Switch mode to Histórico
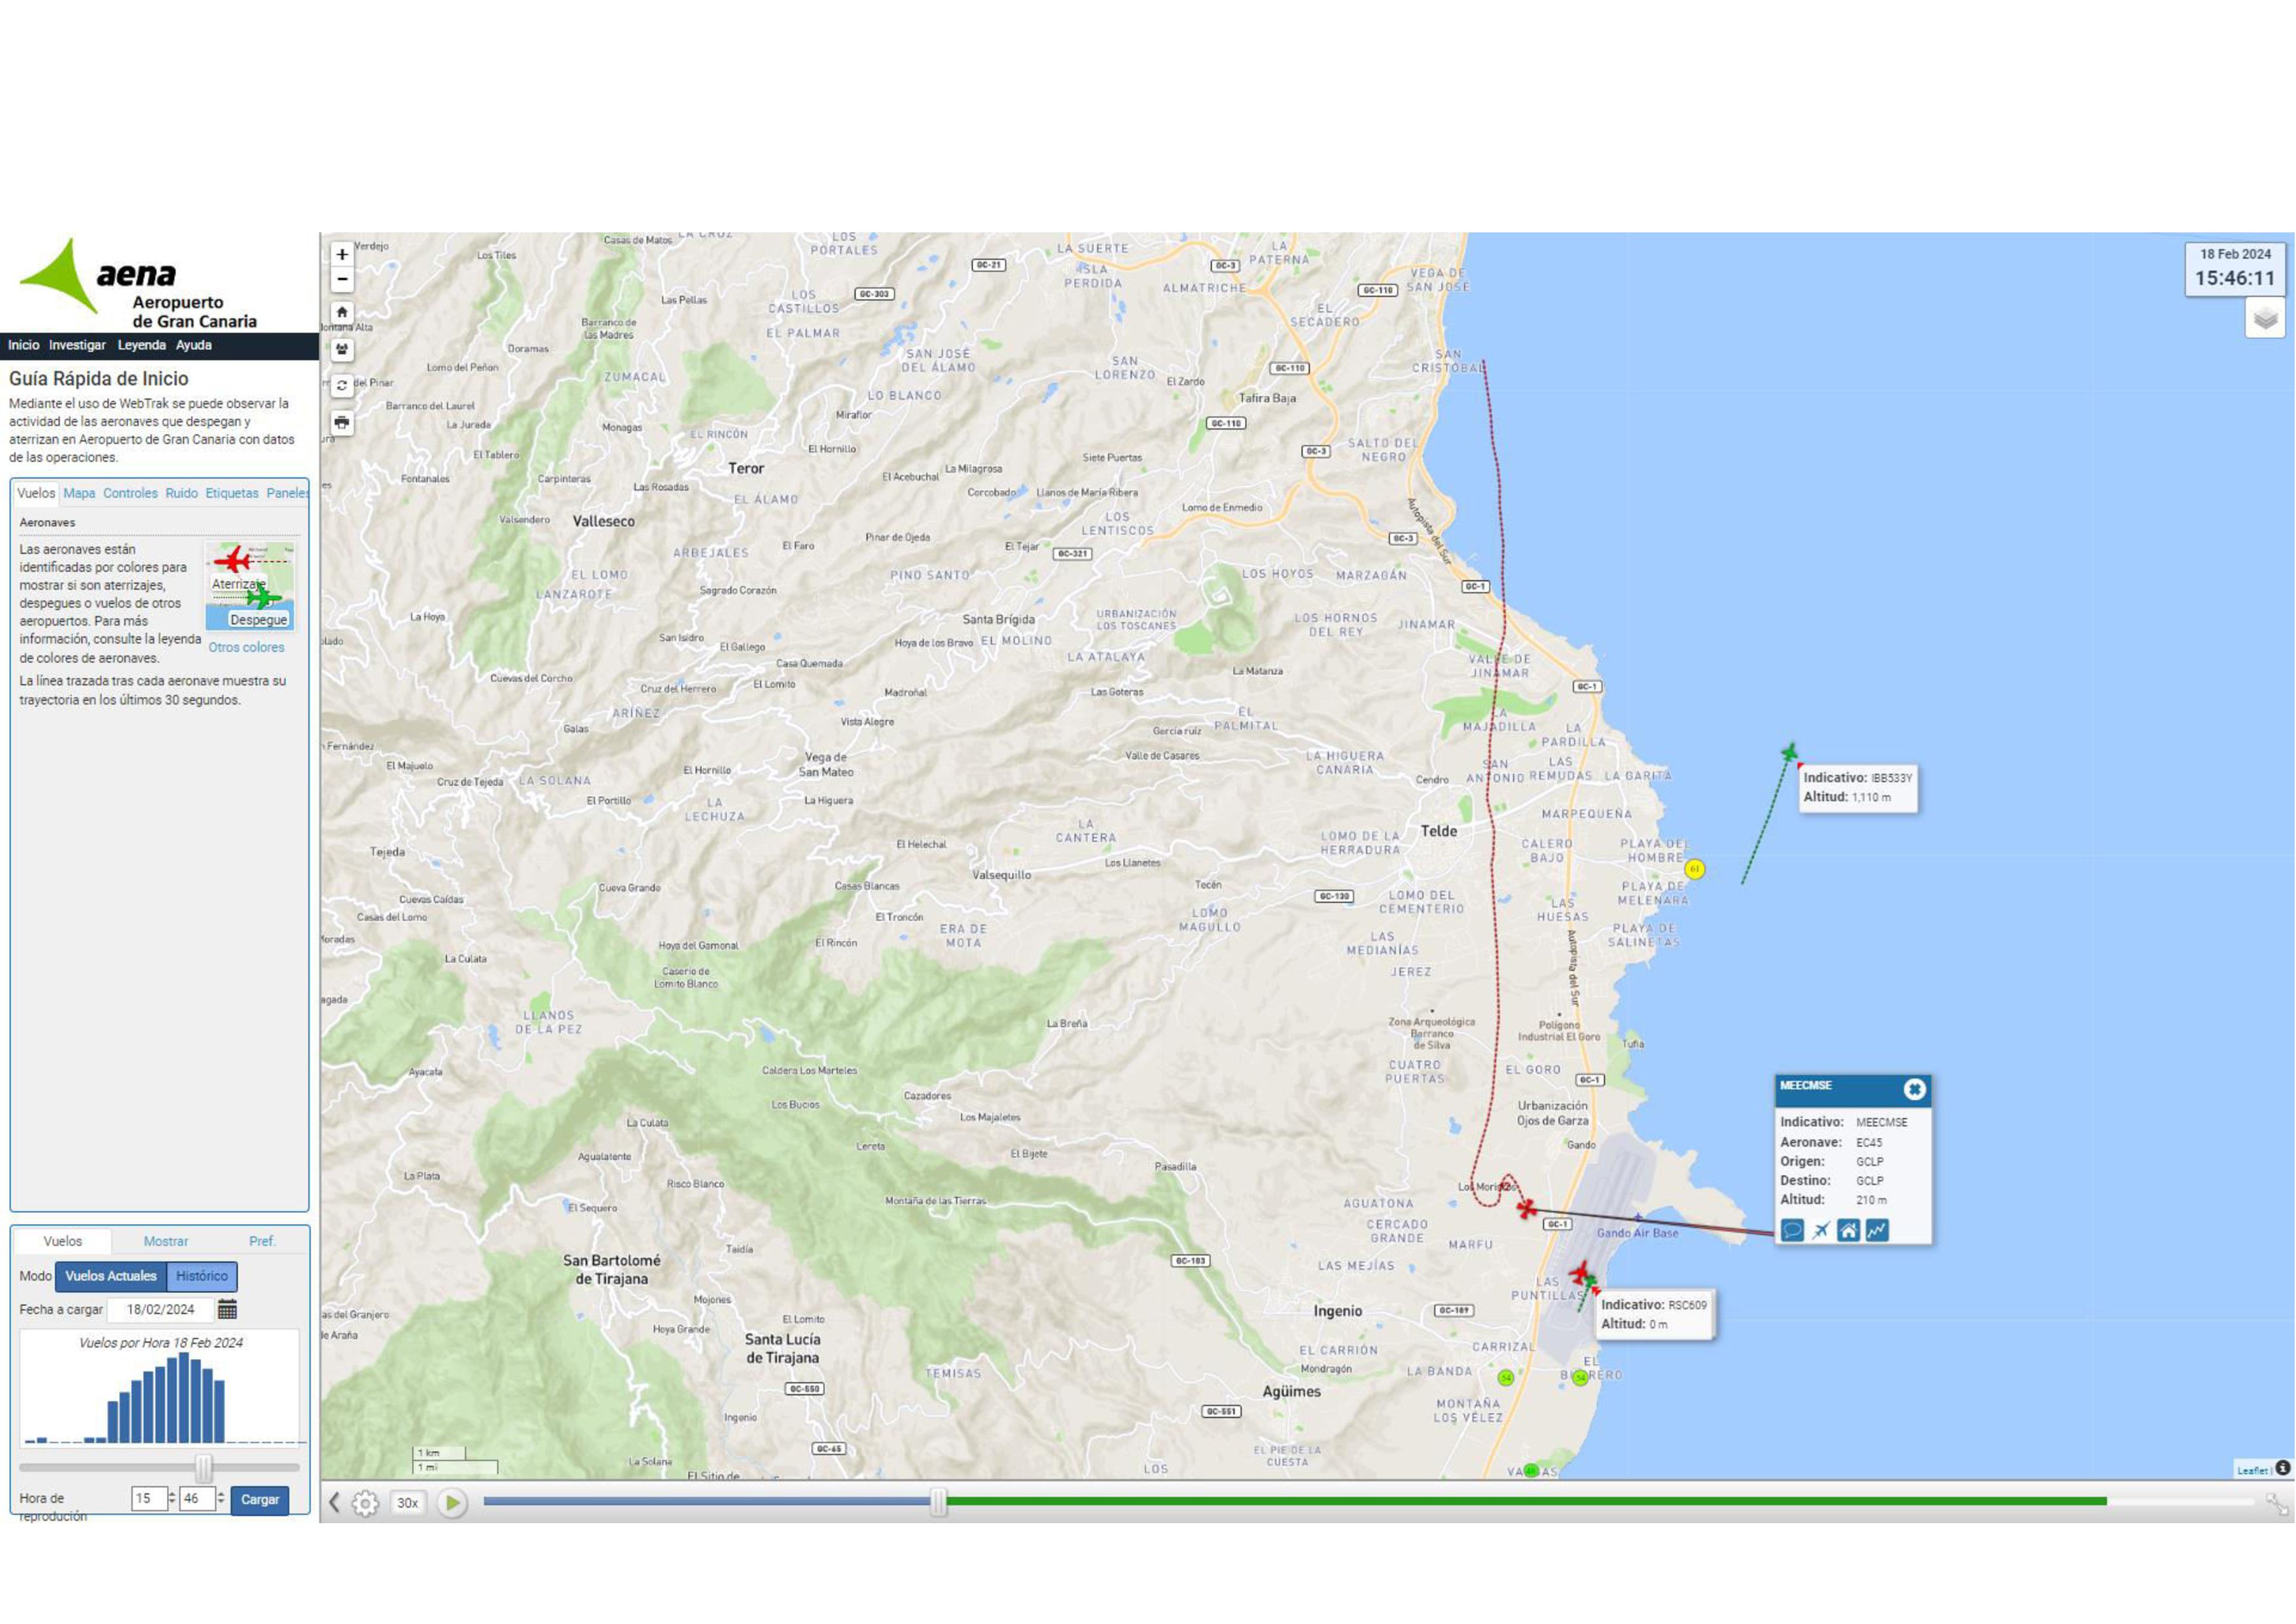Viewport: 2296px width, 1624px height. coord(202,1276)
